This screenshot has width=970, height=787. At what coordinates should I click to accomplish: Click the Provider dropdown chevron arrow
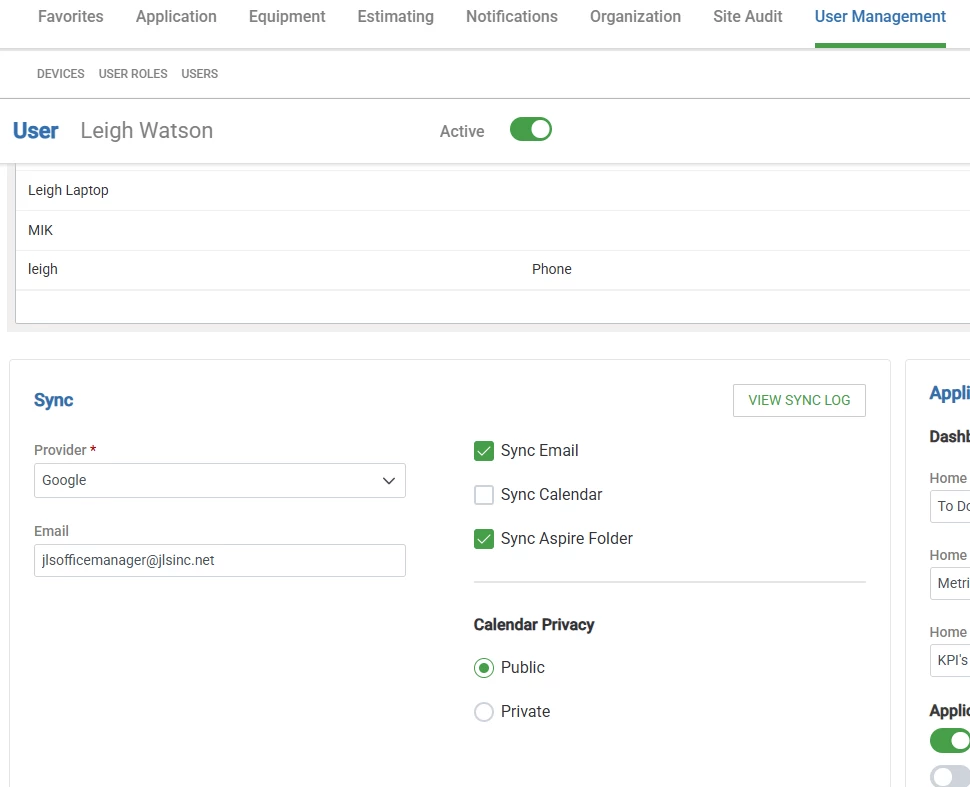coord(388,481)
